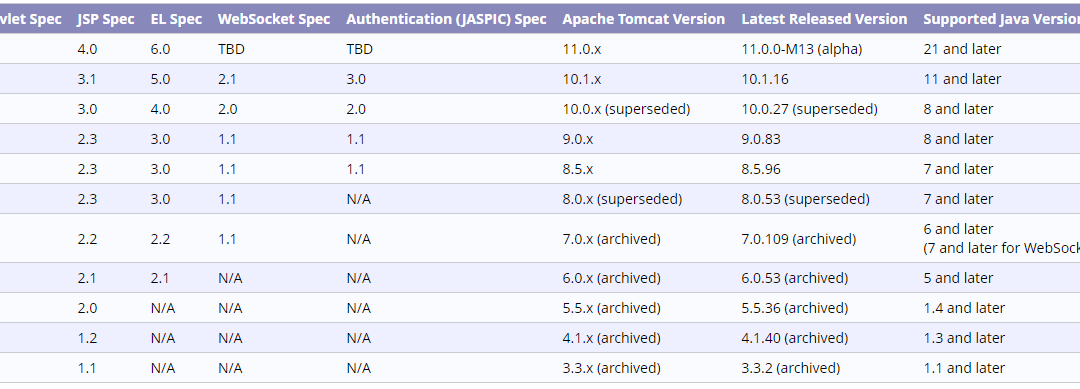The image size is (1080, 389).
Task: Click the 9.0.83 latest release cell
Action: pyautogui.click(x=761, y=139)
